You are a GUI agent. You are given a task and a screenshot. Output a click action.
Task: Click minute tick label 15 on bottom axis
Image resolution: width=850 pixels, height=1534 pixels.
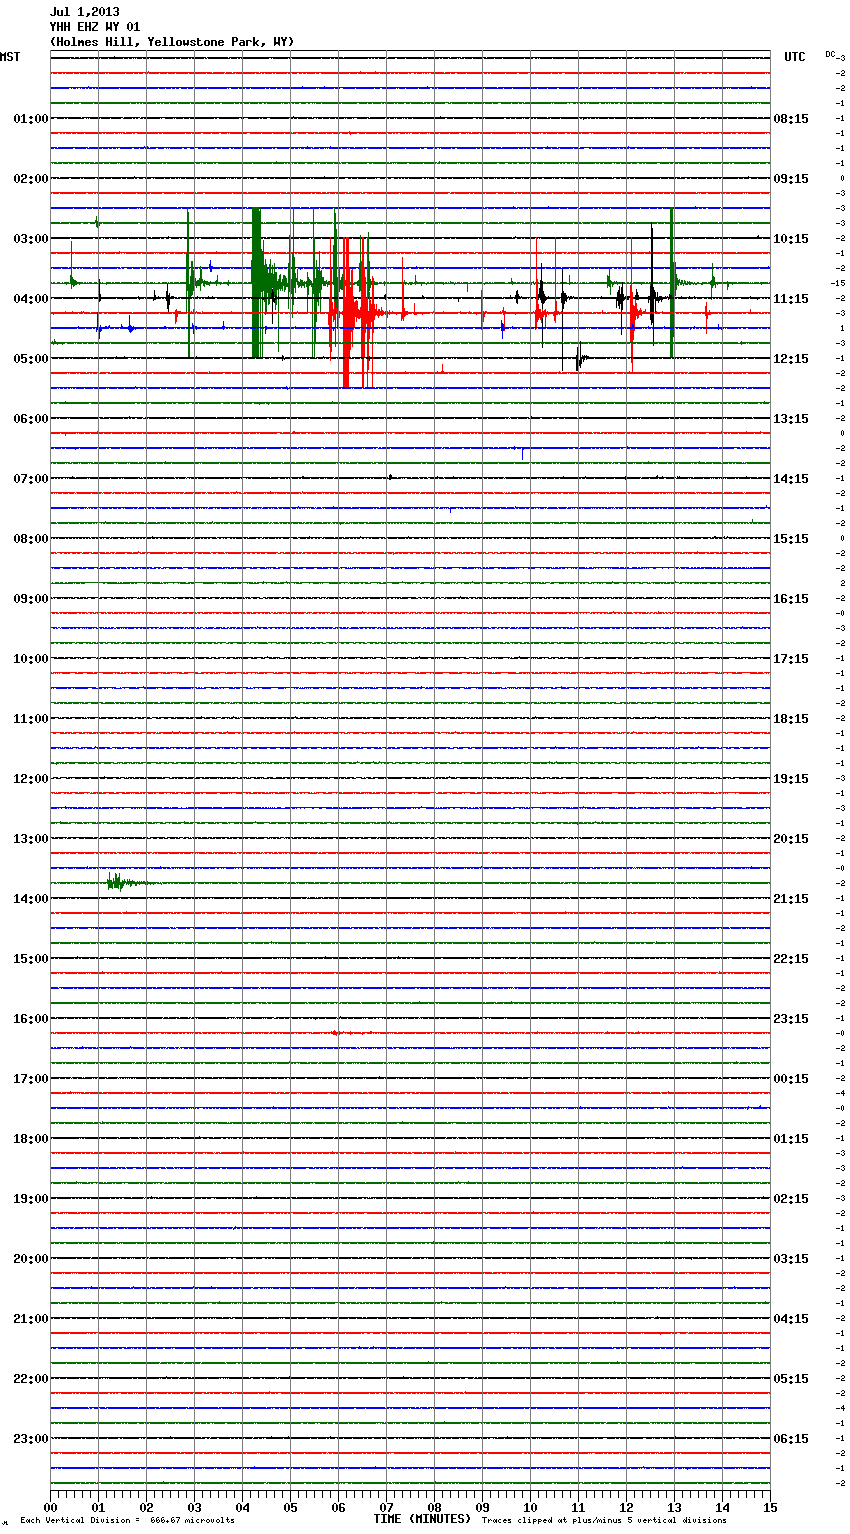pyautogui.click(x=770, y=1507)
